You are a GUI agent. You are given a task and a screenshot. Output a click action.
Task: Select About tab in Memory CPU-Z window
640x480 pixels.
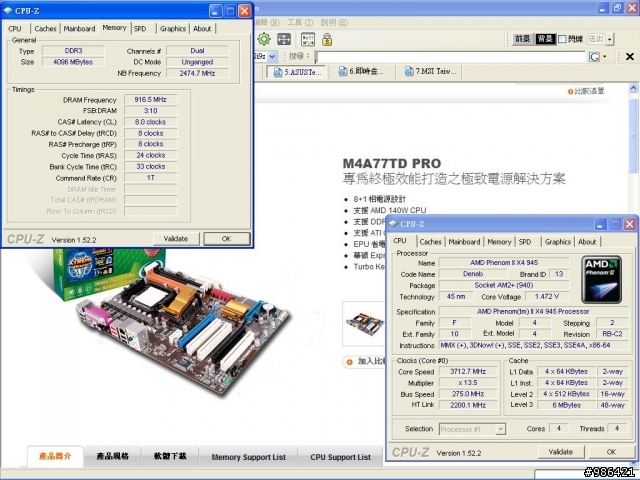click(x=202, y=29)
